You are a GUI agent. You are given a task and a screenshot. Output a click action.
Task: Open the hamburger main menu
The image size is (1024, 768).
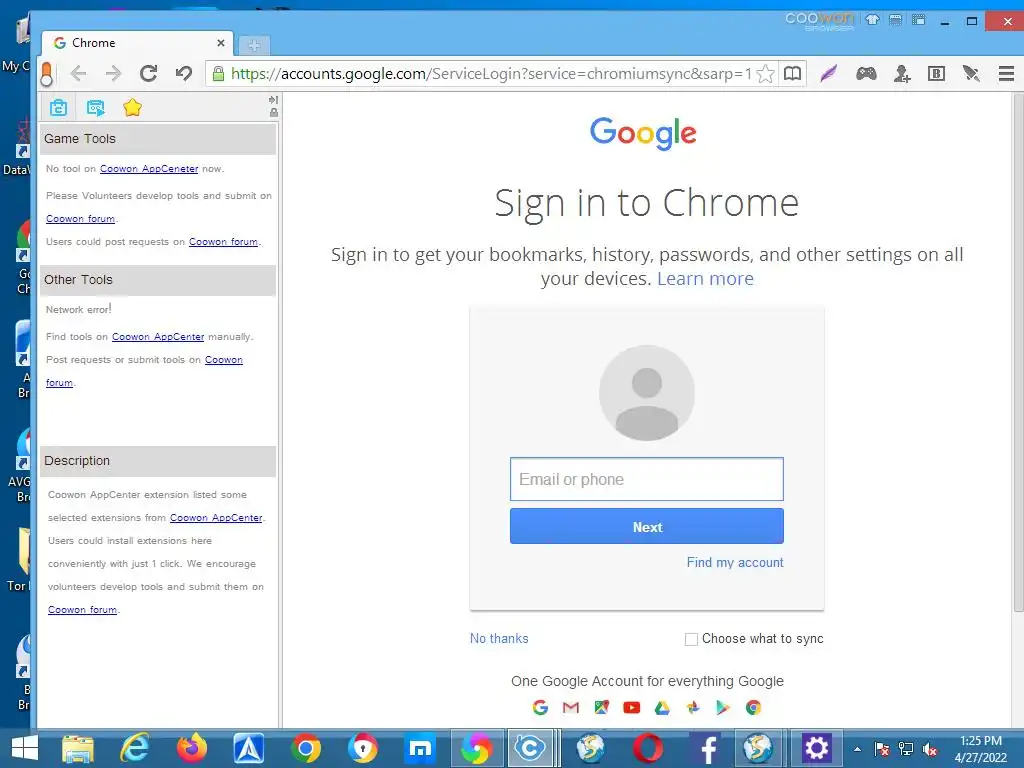(1006, 73)
